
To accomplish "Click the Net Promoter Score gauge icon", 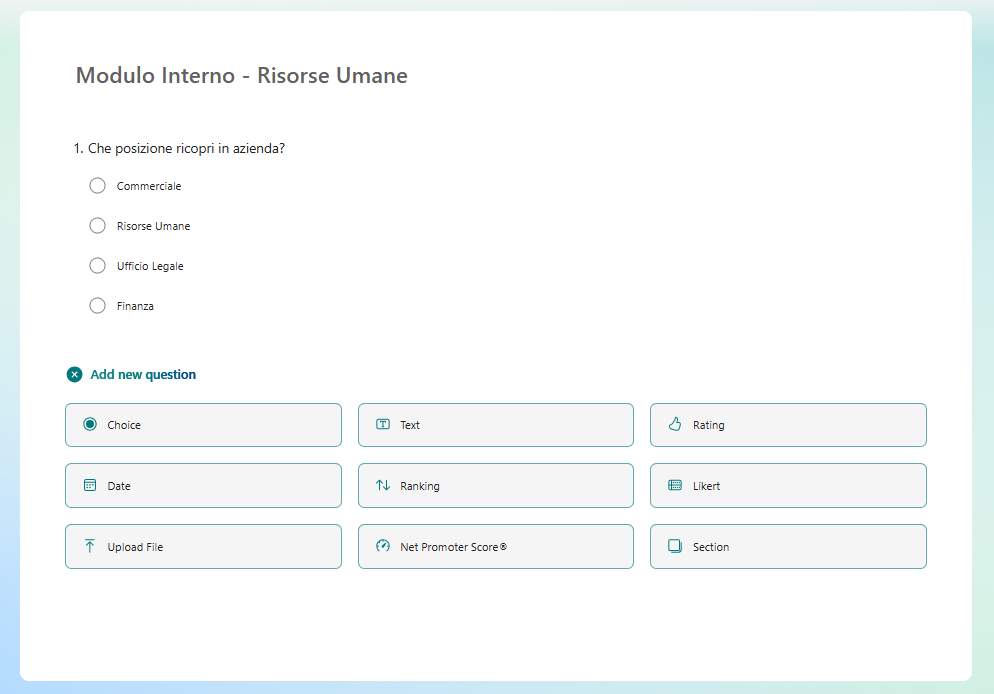I will point(382,546).
